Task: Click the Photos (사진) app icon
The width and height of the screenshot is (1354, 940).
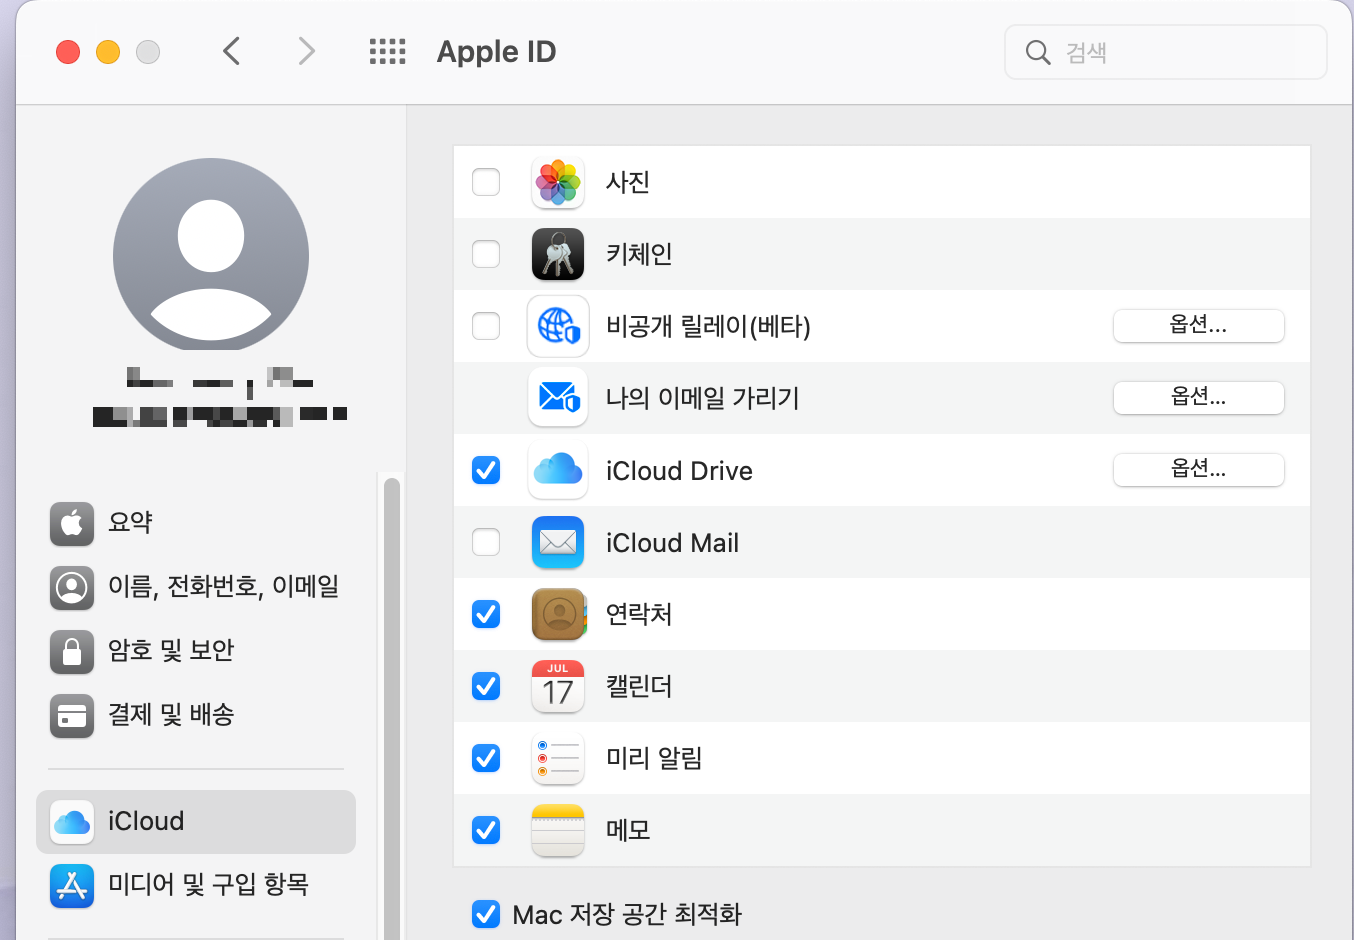Action: (558, 183)
